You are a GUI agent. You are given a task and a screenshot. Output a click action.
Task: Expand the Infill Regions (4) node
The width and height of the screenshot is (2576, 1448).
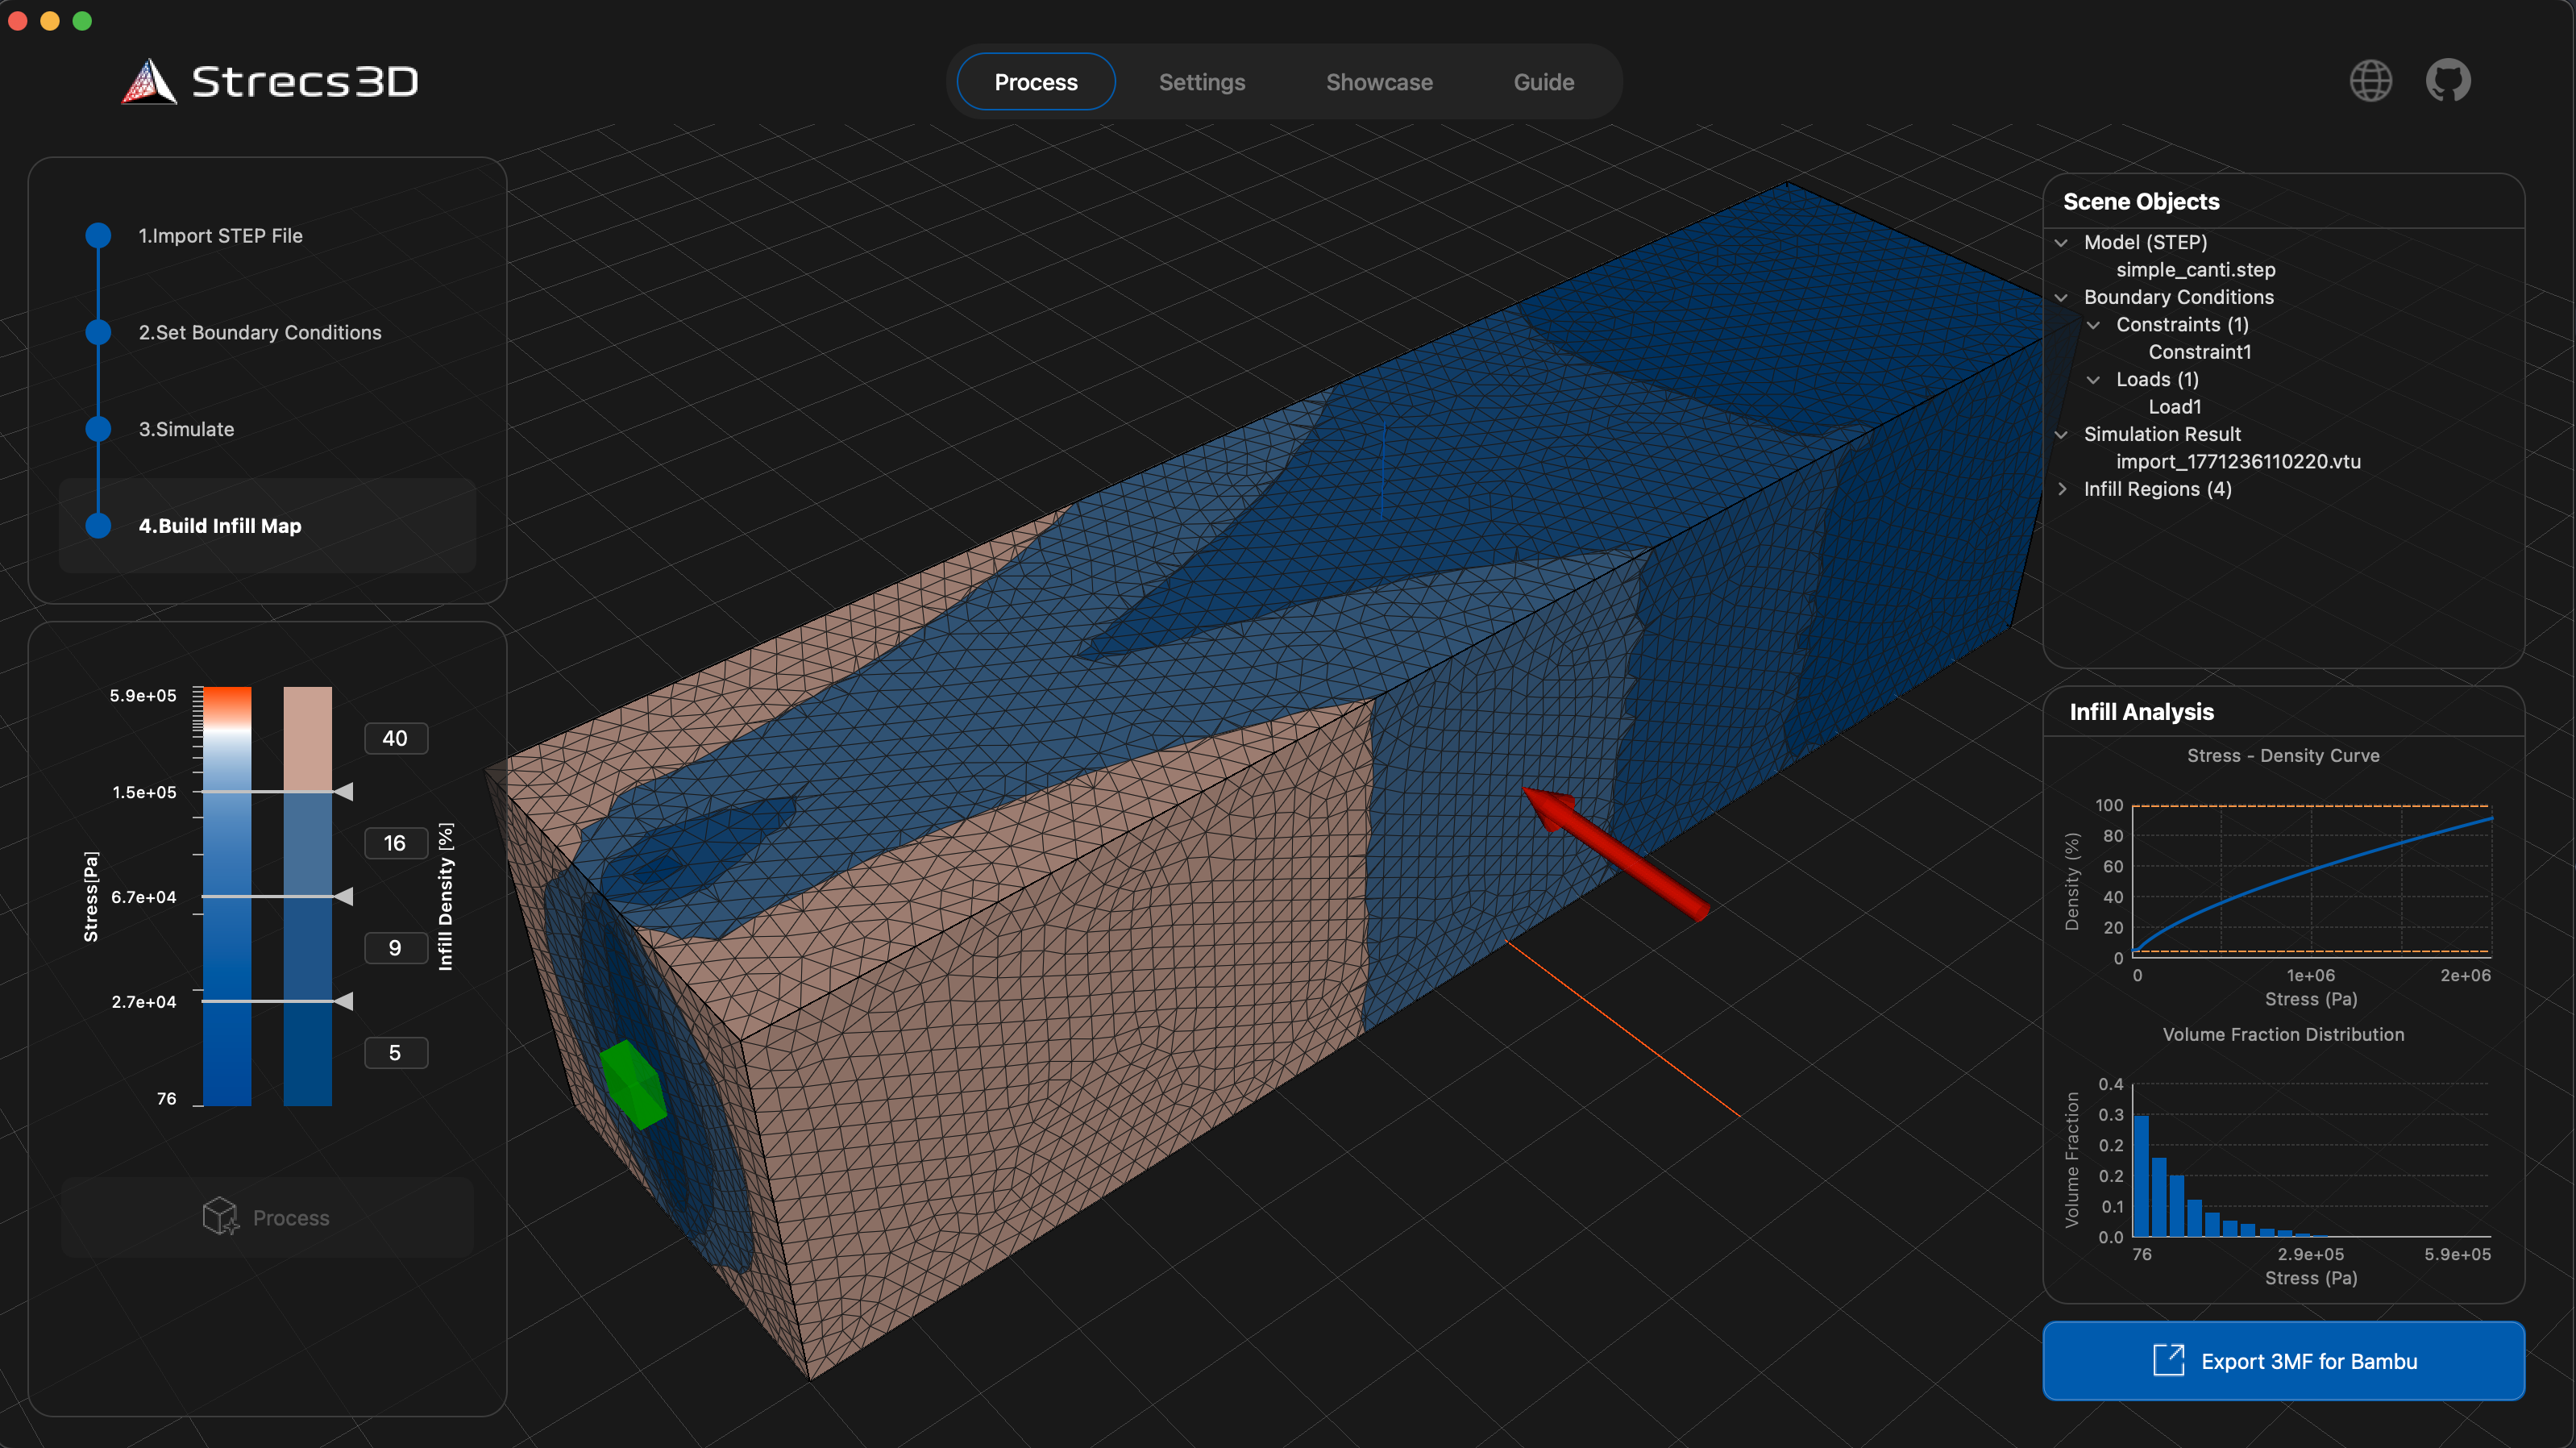2063,489
